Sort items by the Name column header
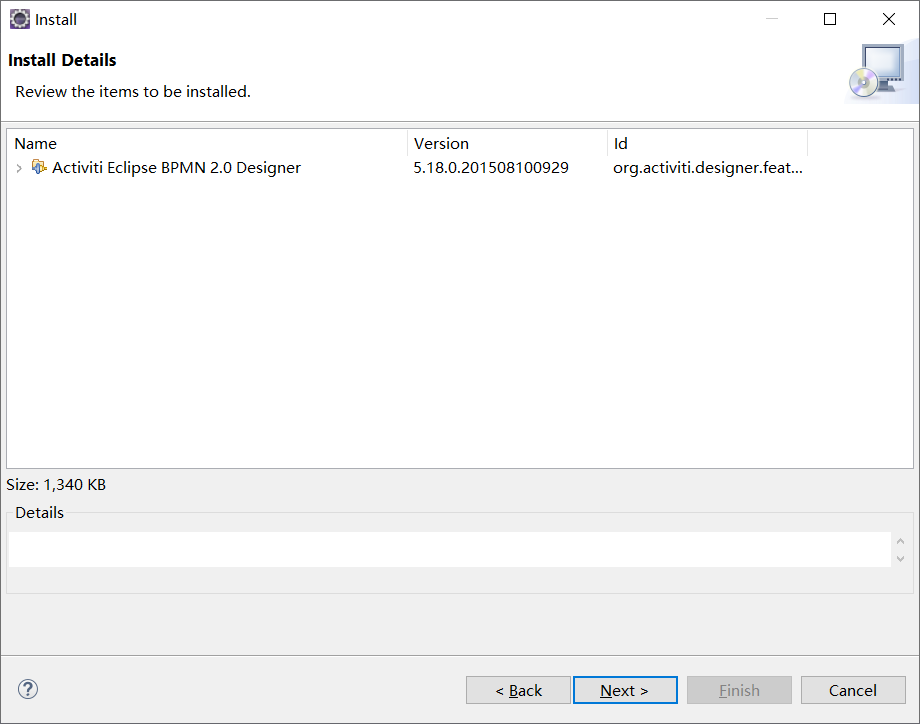Screen dimensions: 920x724 point(208,143)
